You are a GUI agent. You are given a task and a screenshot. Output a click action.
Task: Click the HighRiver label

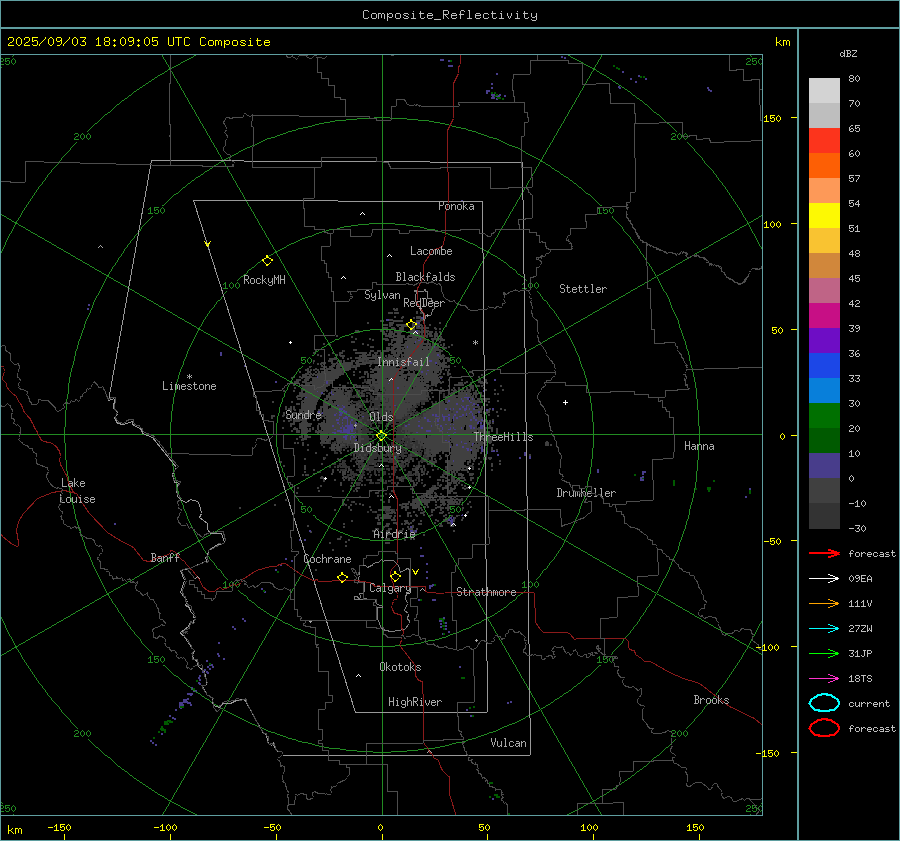(x=415, y=702)
